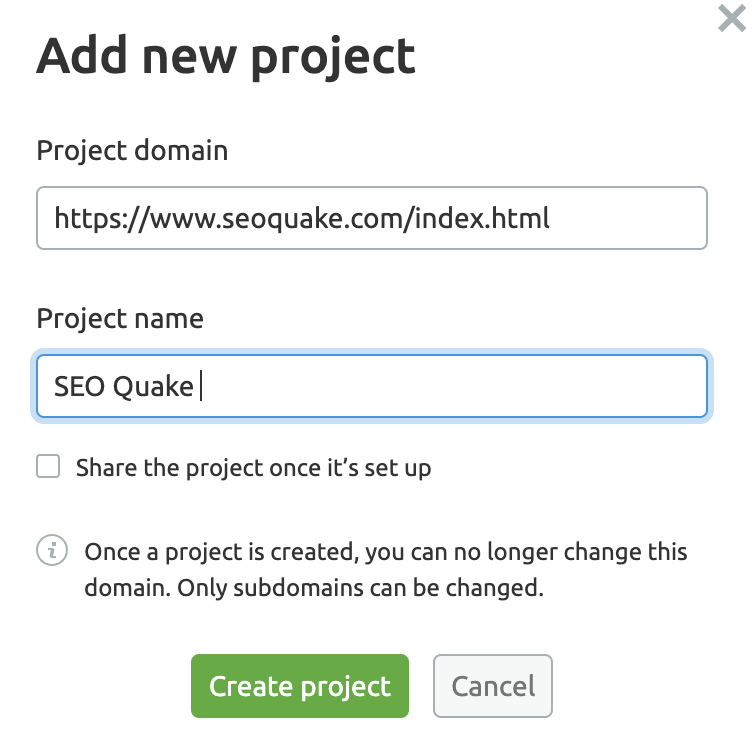Click the domain change warning text

(x=386, y=569)
